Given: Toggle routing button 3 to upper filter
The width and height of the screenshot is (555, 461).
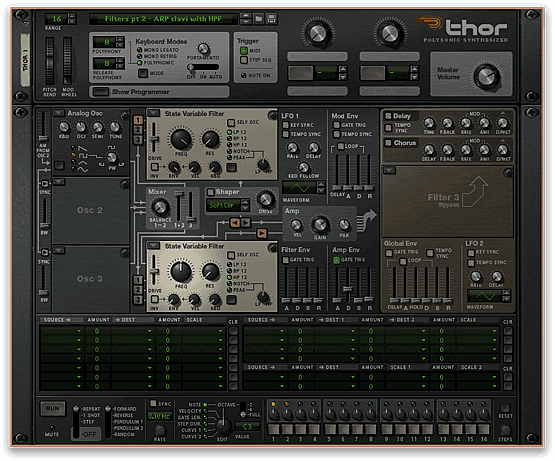Looking at the screenshot, I should (x=138, y=140).
